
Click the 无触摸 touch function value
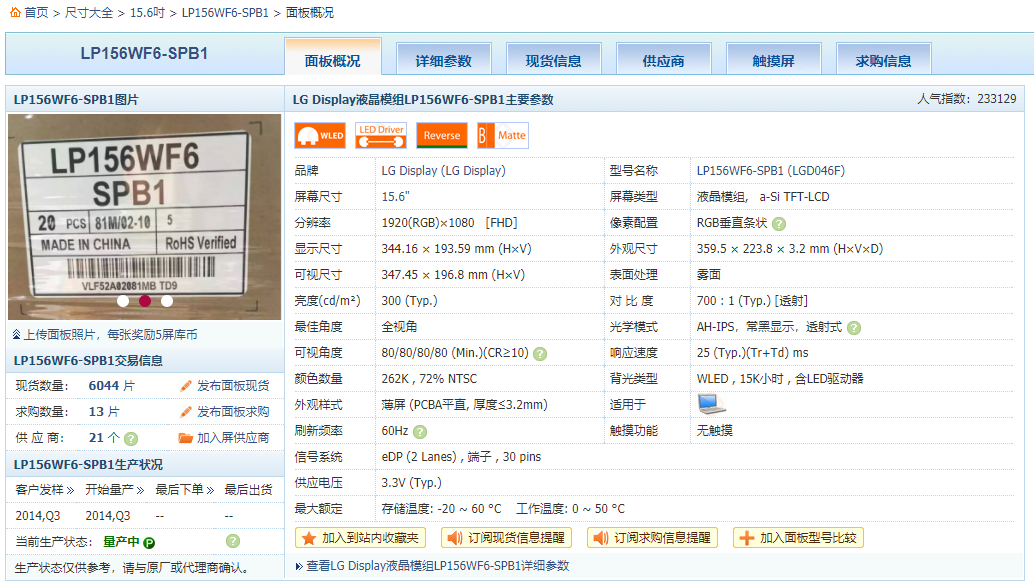[x=715, y=431]
